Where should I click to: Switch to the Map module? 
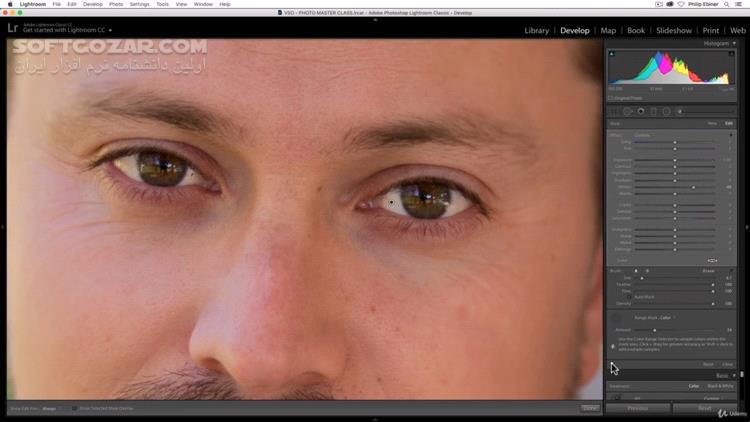click(608, 30)
